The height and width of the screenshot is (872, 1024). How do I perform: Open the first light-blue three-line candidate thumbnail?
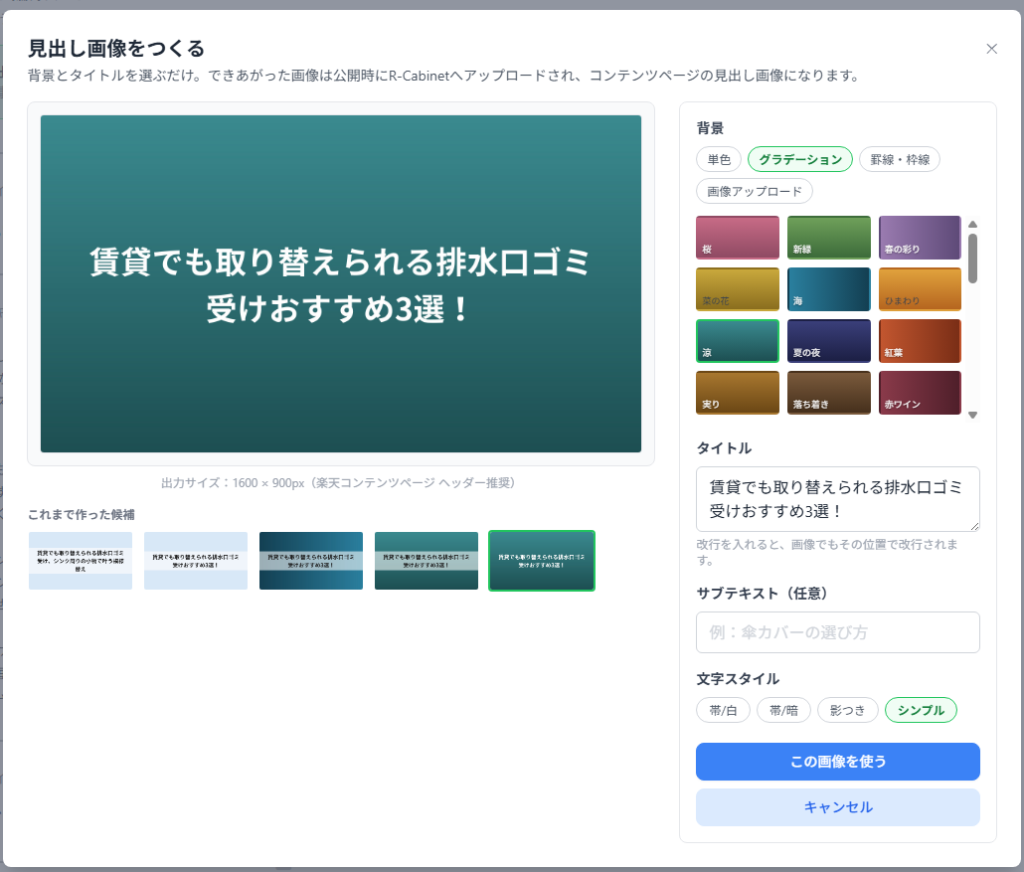coord(80,560)
